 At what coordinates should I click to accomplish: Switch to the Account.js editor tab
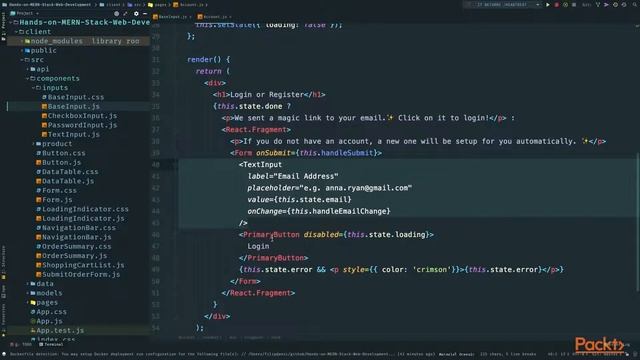coord(214,17)
